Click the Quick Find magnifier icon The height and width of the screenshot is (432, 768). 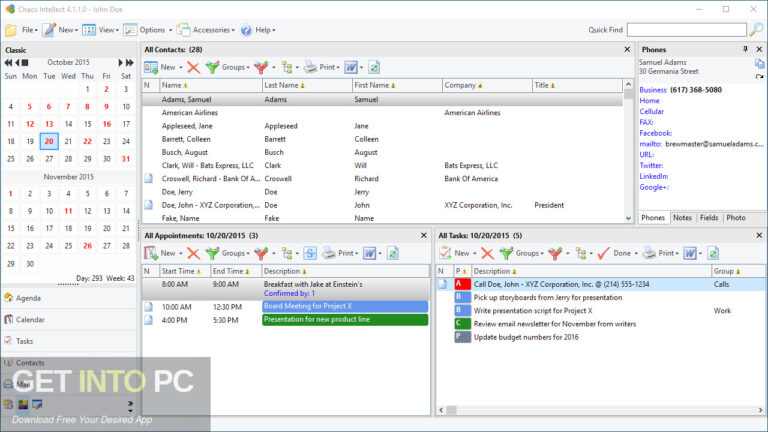[757, 29]
